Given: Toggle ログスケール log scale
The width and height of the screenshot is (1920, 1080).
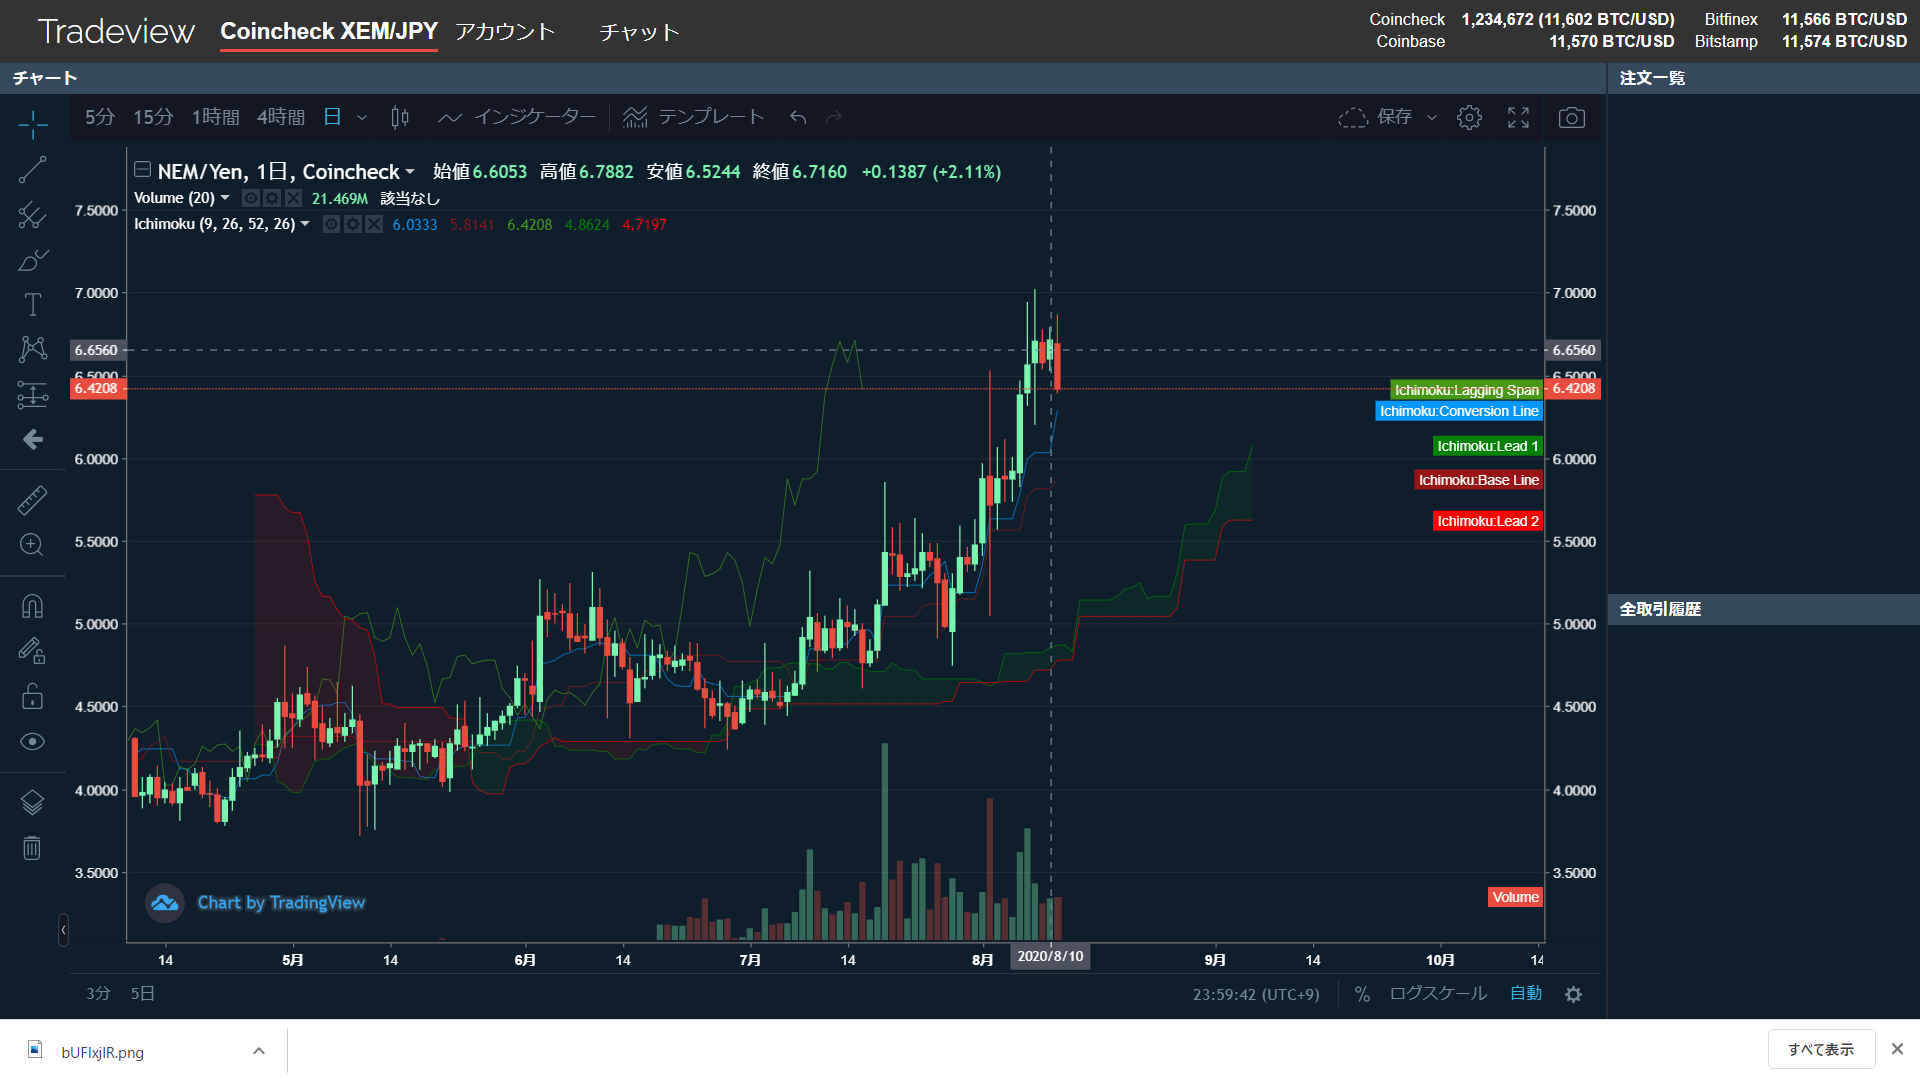Looking at the screenshot, I should (1438, 993).
